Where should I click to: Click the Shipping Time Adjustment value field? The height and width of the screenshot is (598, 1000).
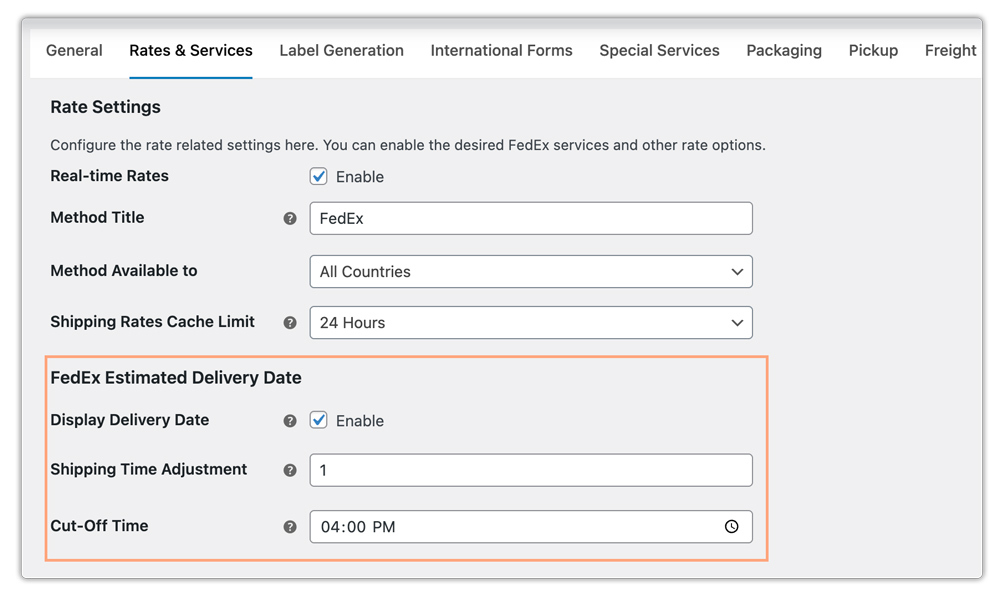point(530,470)
